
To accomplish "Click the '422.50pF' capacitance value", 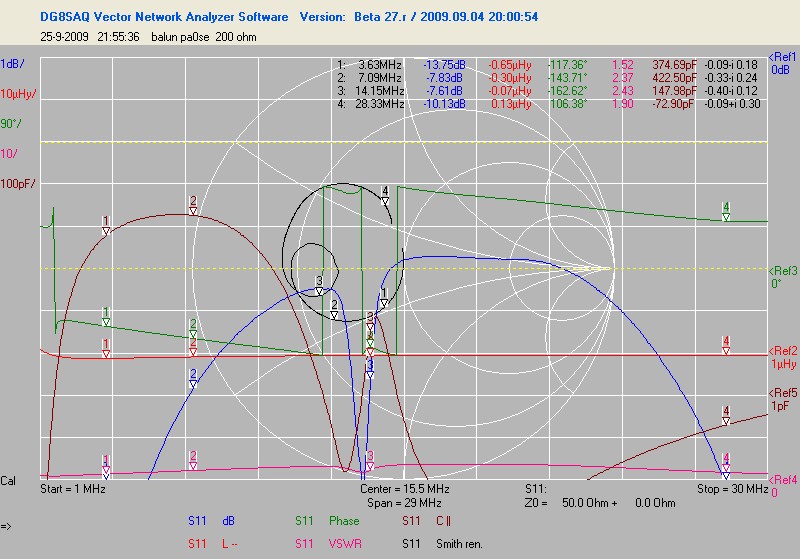I will (674, 78).
